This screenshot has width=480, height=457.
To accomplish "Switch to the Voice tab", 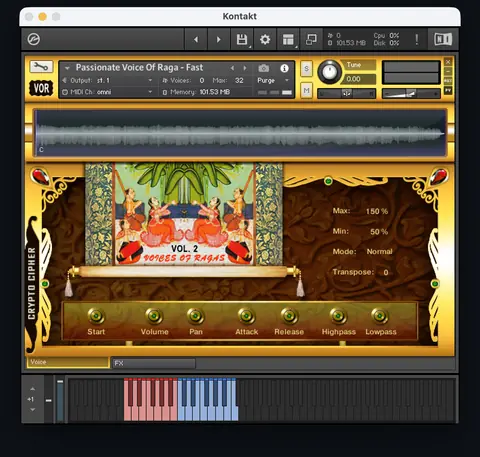I will pos(68,362).
